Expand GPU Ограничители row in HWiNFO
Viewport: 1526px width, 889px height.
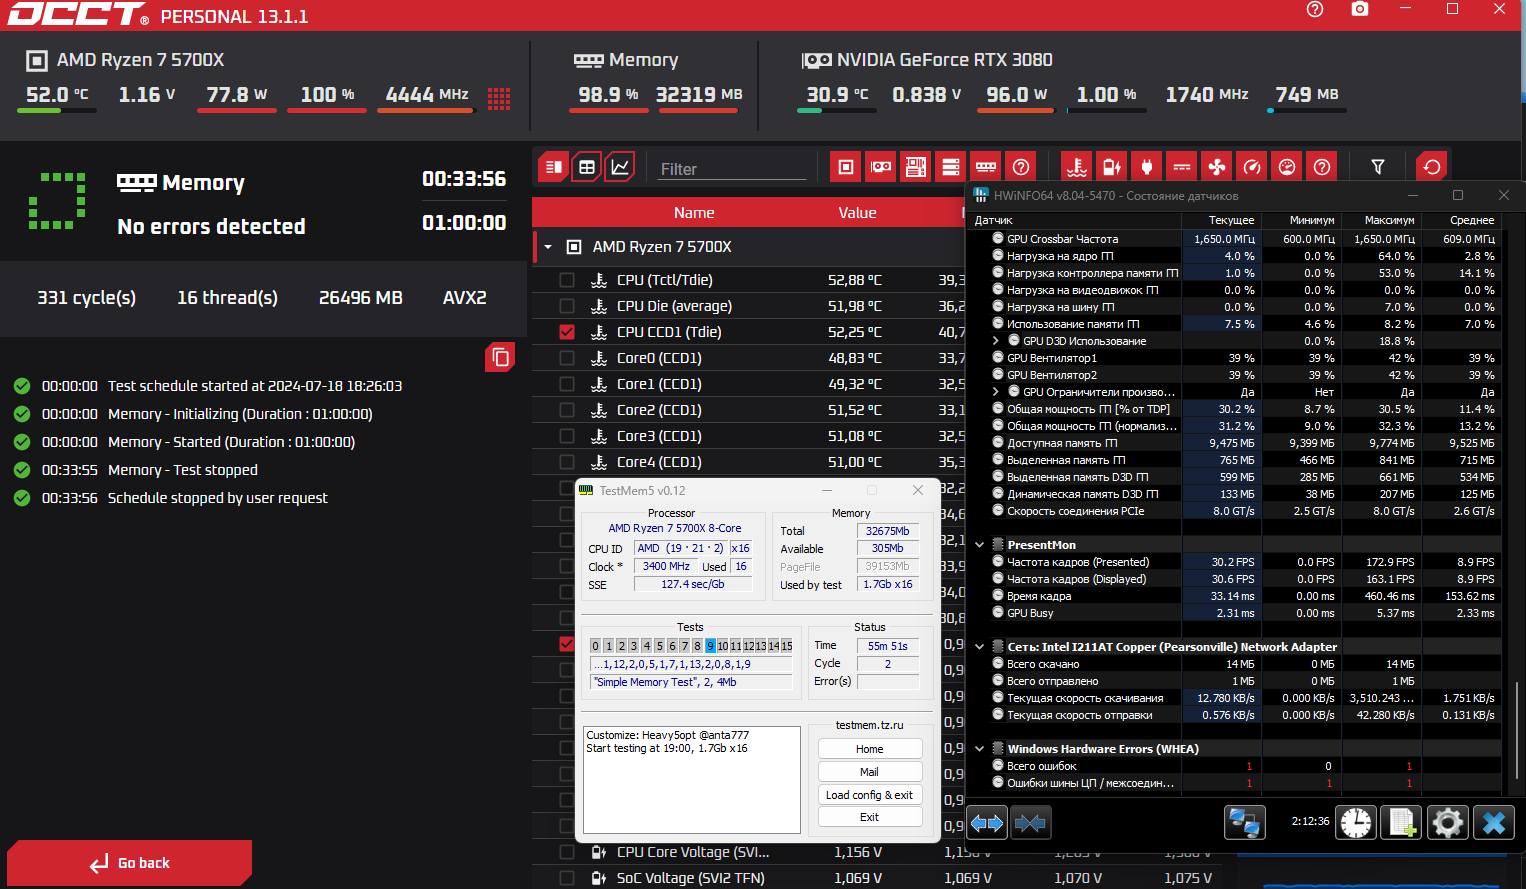(996, 392)
